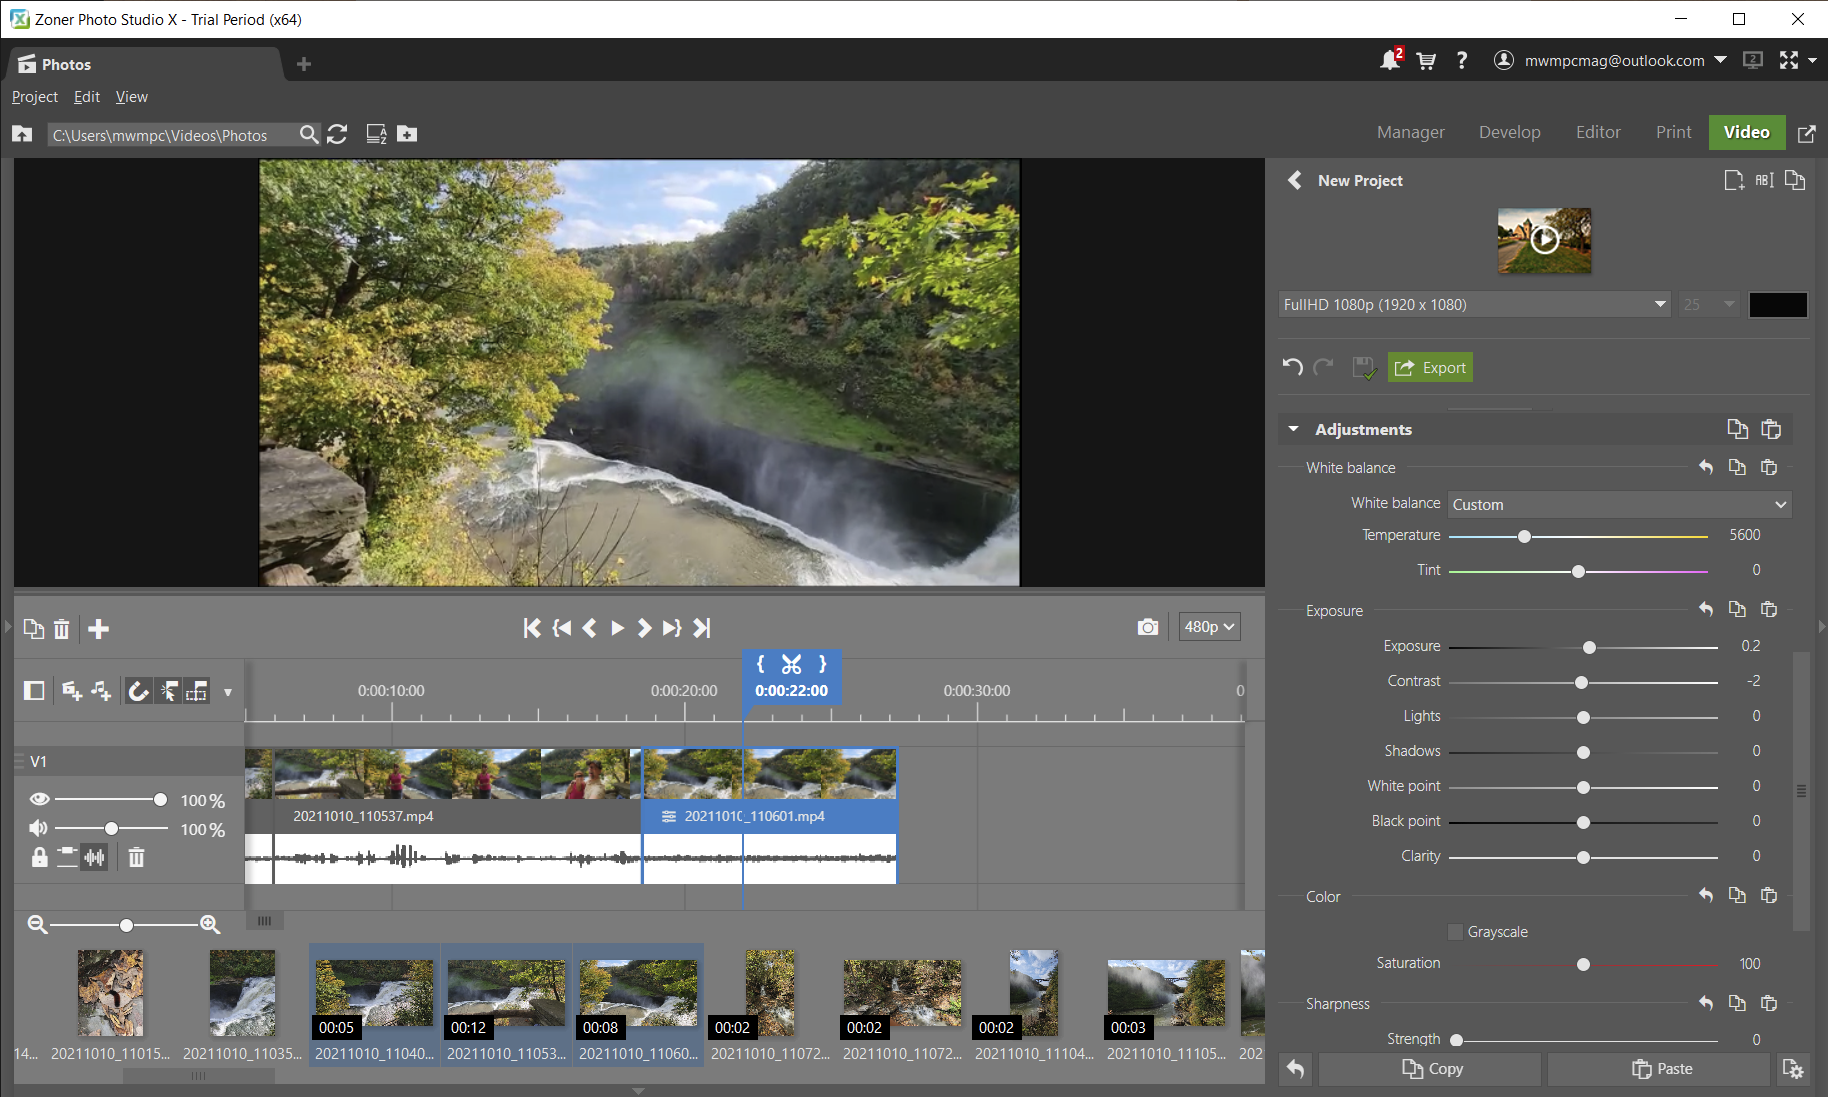Click the rename project icon in New Project header
Viewport: 1828px width, 1097px height.
click(x=1763, y=180)
